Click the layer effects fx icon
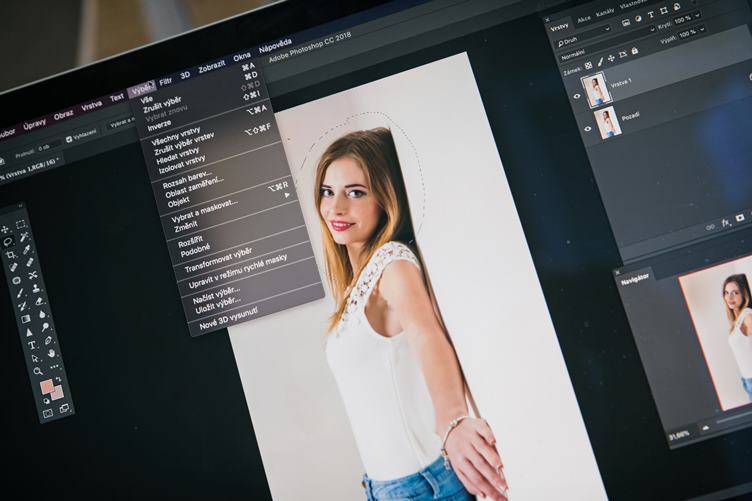This screenshot has width=752, height=501. [726, 223]
